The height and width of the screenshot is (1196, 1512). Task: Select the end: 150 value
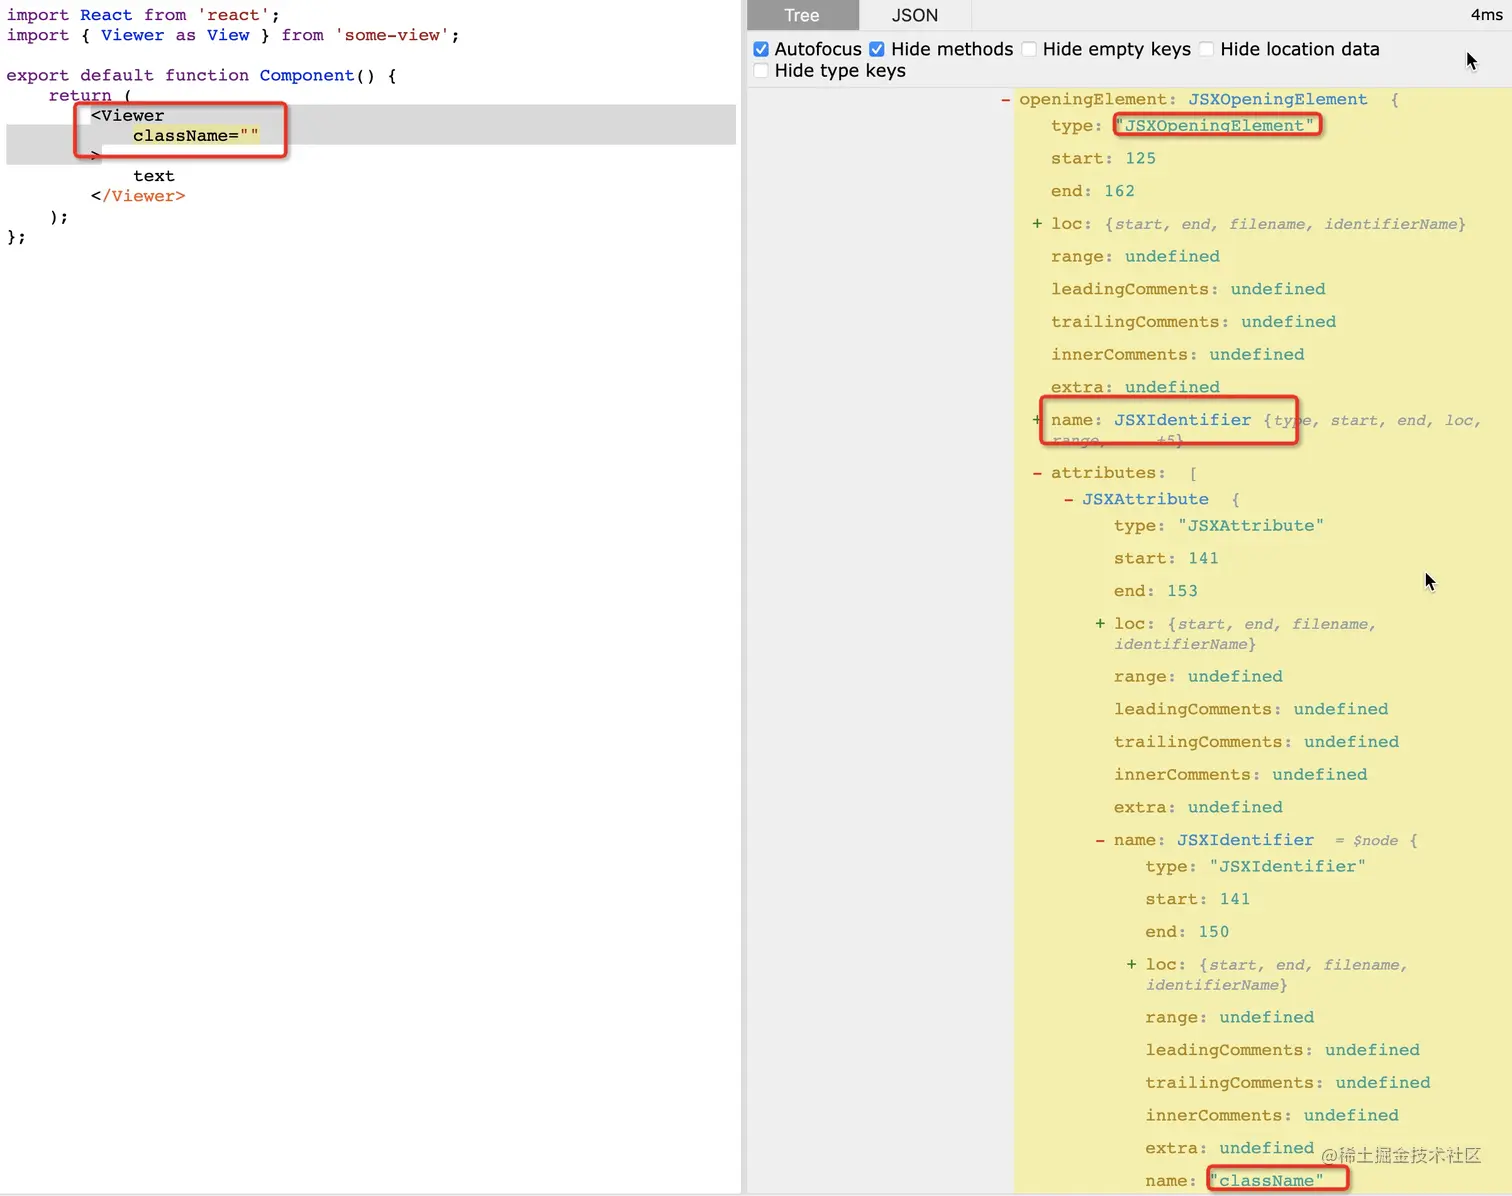(x=1214, y=932)
